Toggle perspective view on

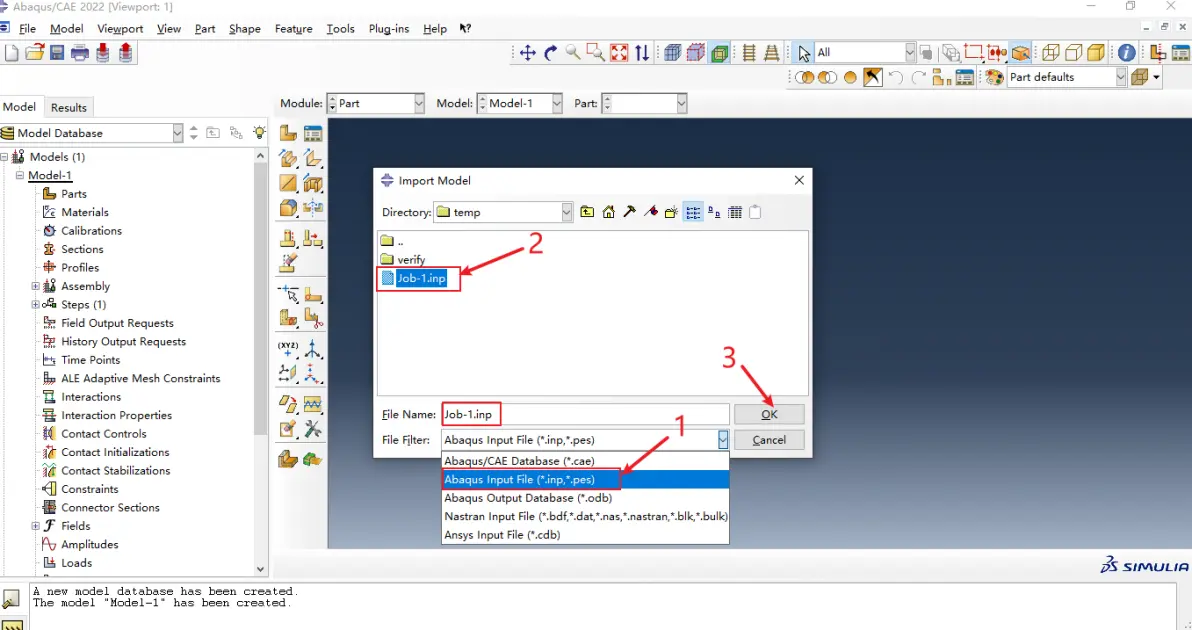pos(772,52)
